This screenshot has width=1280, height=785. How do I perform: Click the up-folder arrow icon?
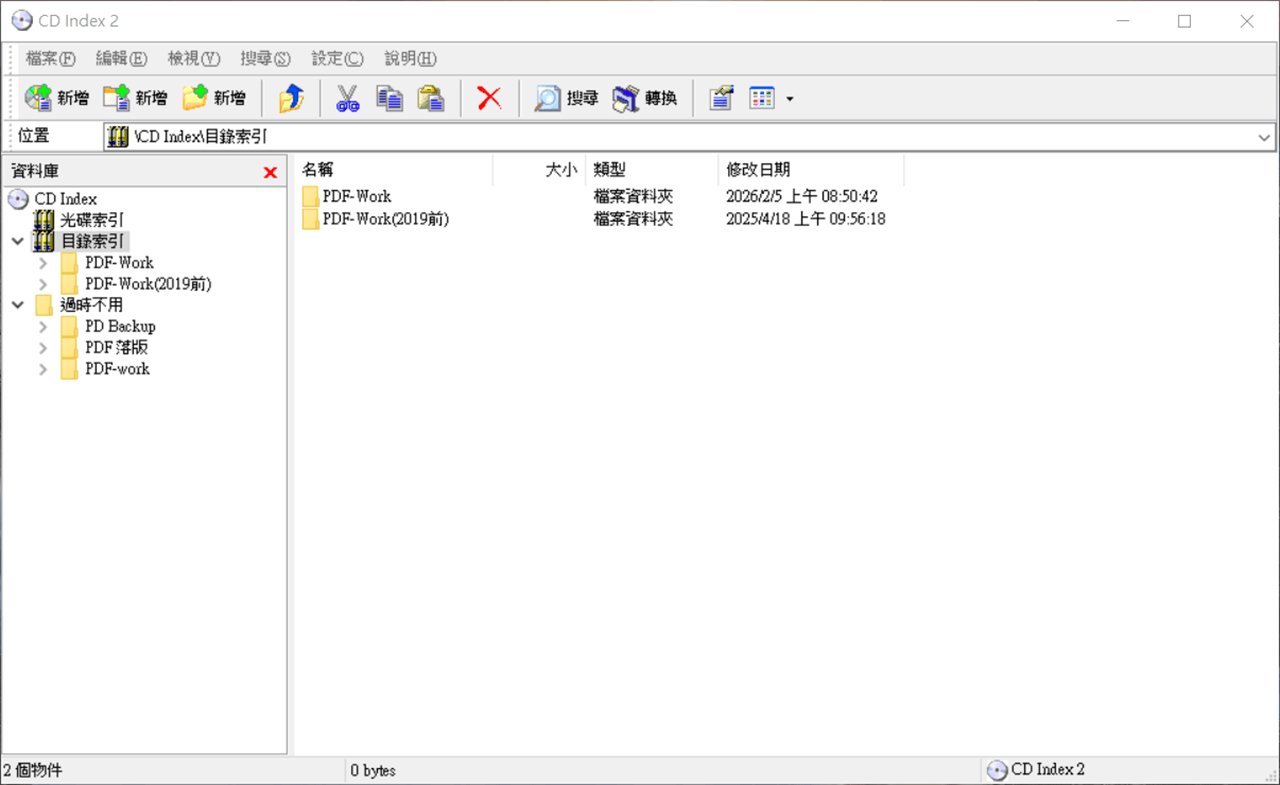[291, 98]
